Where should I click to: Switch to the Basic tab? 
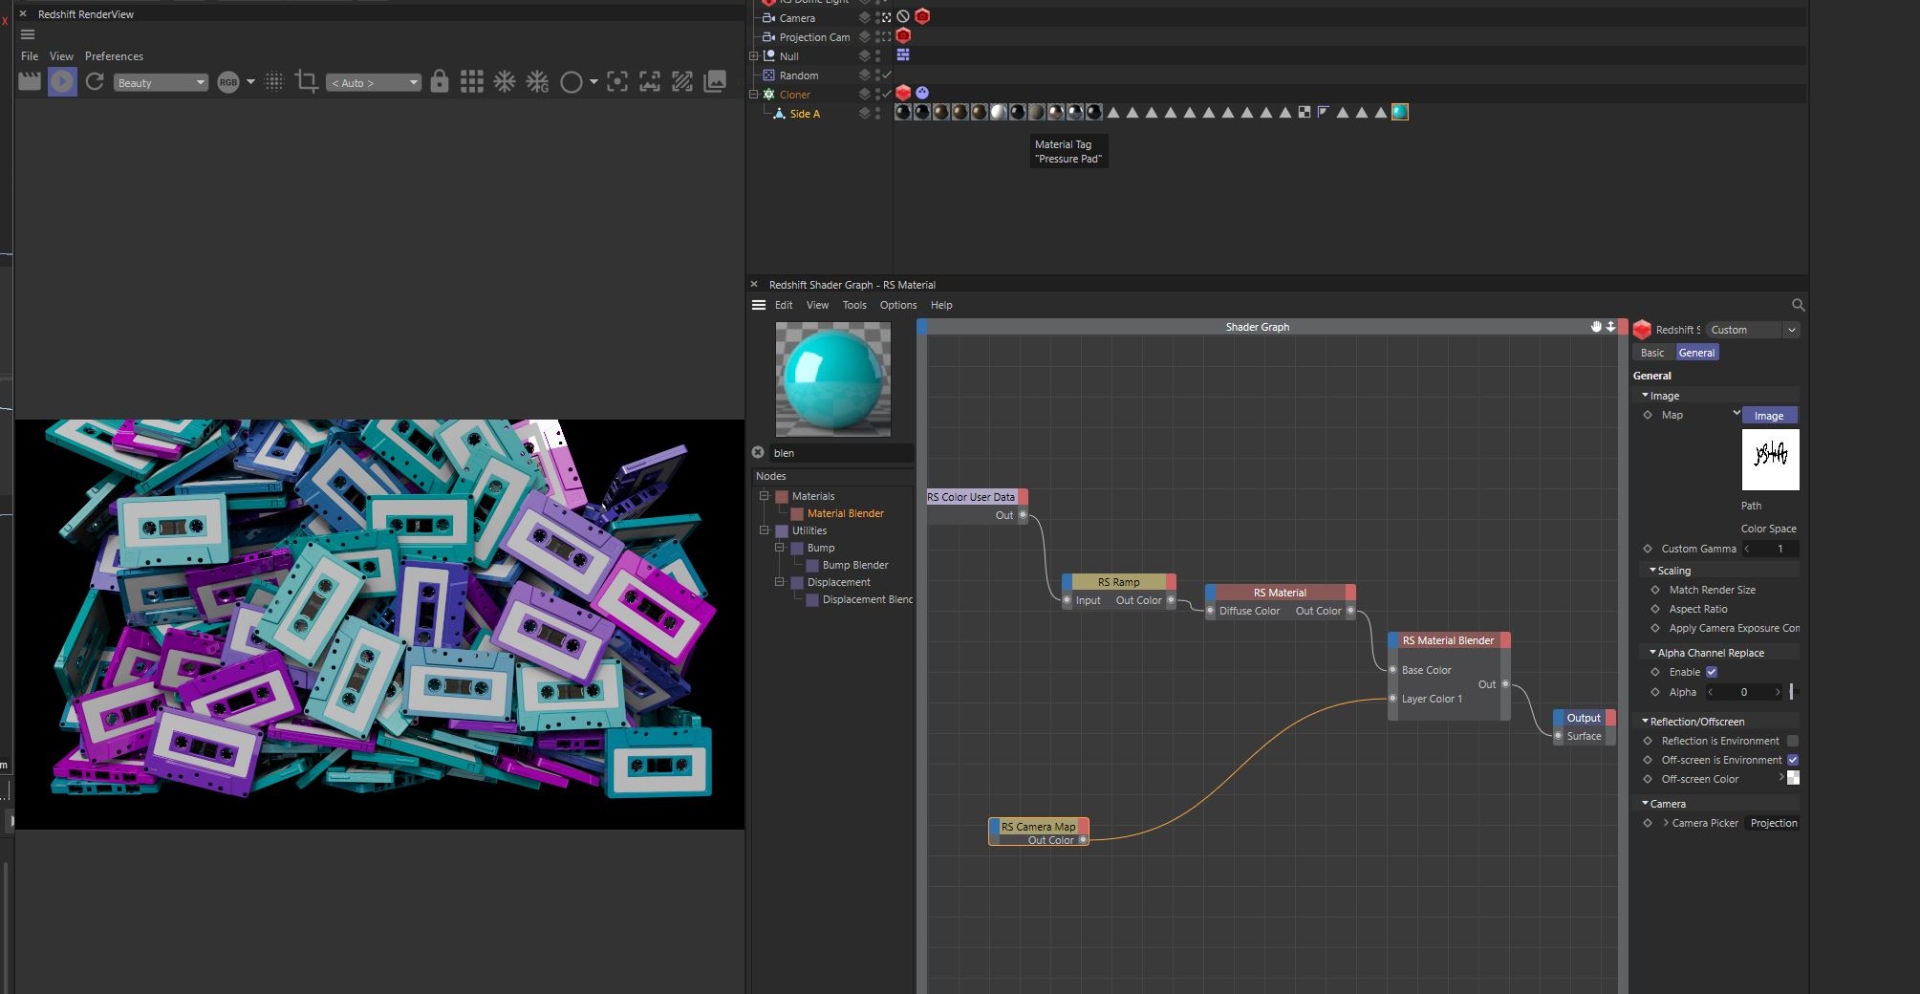[1651, 352]
